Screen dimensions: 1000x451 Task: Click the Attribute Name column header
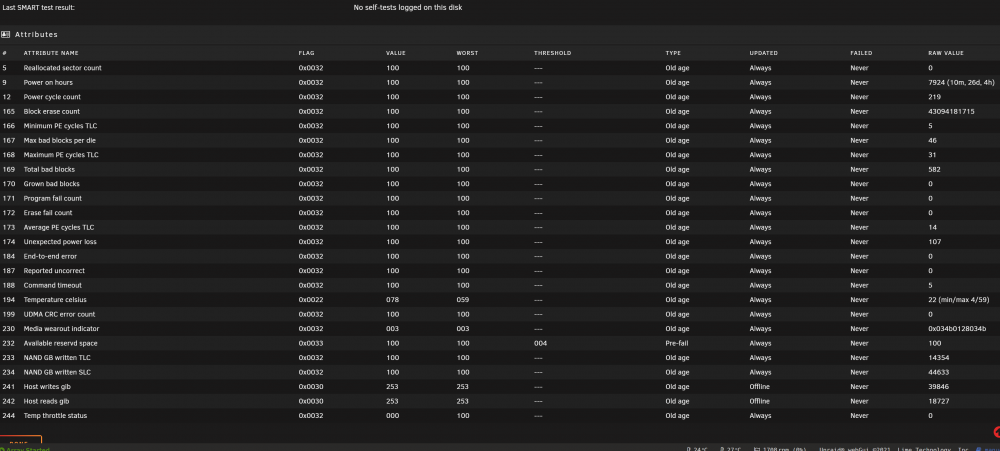[x=51, y=53]
